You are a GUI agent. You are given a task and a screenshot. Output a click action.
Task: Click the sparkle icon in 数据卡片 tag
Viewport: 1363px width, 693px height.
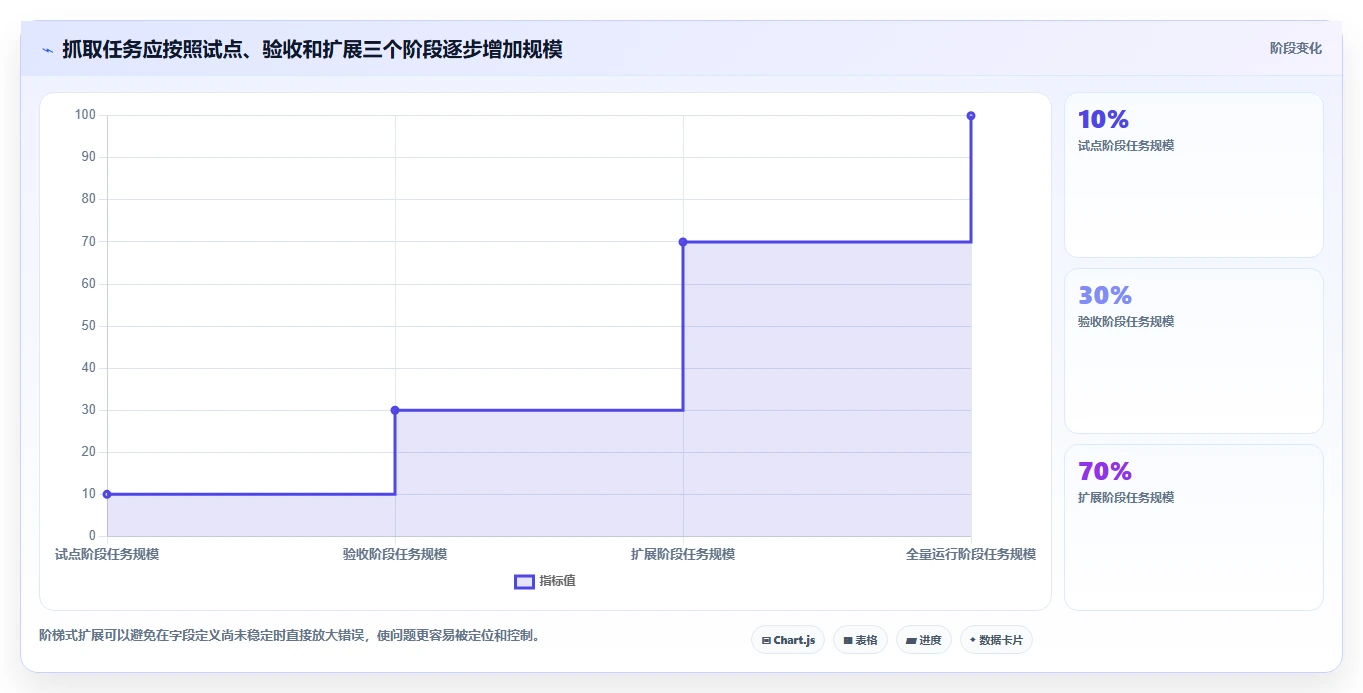tap(972, 640)
